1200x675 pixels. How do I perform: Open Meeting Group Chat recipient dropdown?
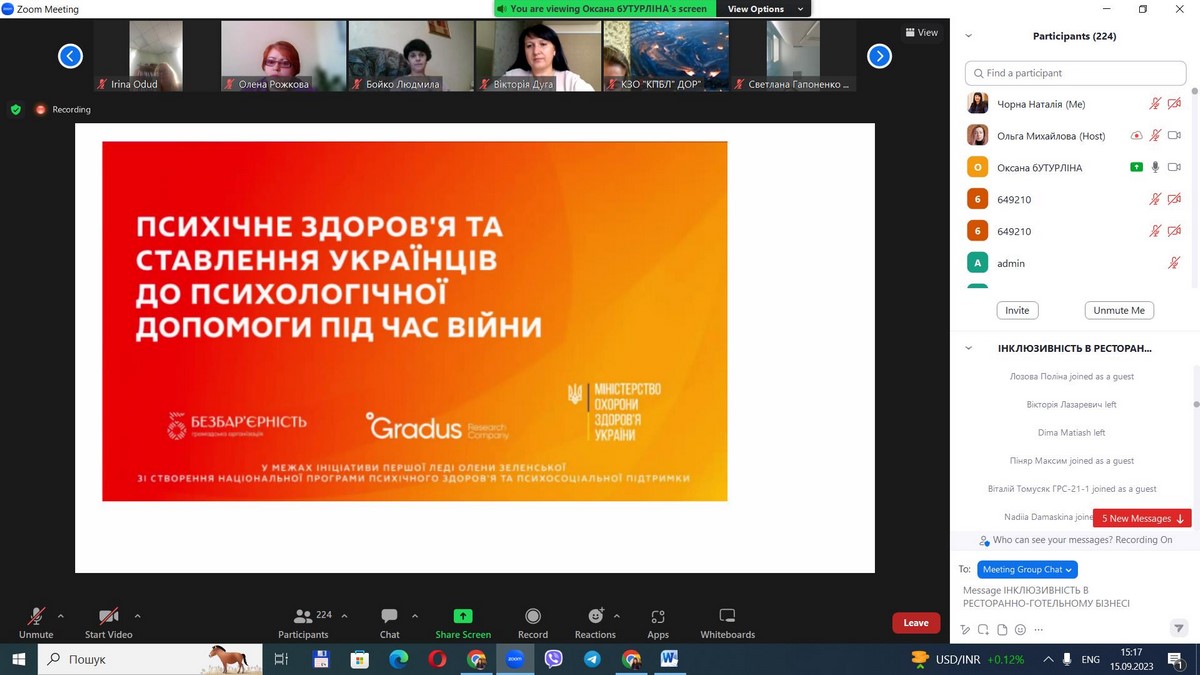1027,569
